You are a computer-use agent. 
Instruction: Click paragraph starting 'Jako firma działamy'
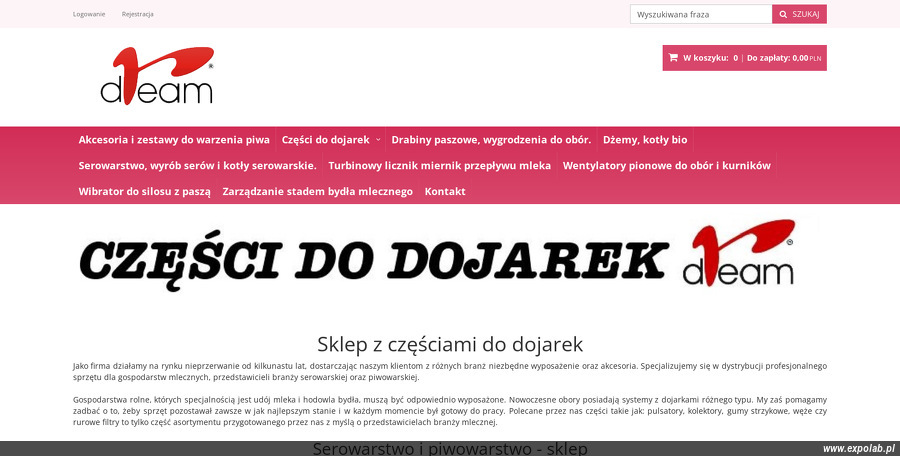[x=450, y=372]
